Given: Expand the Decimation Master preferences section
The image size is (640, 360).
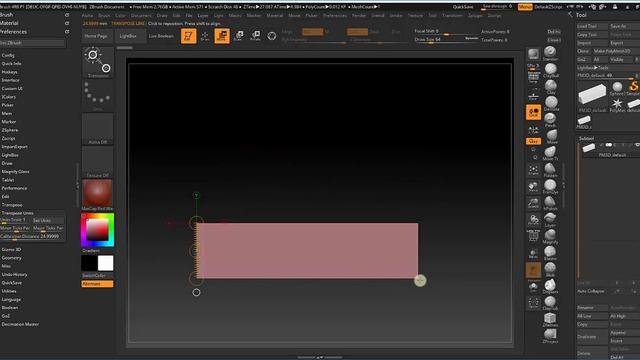Looking at the screenshot, I should 20,324.
